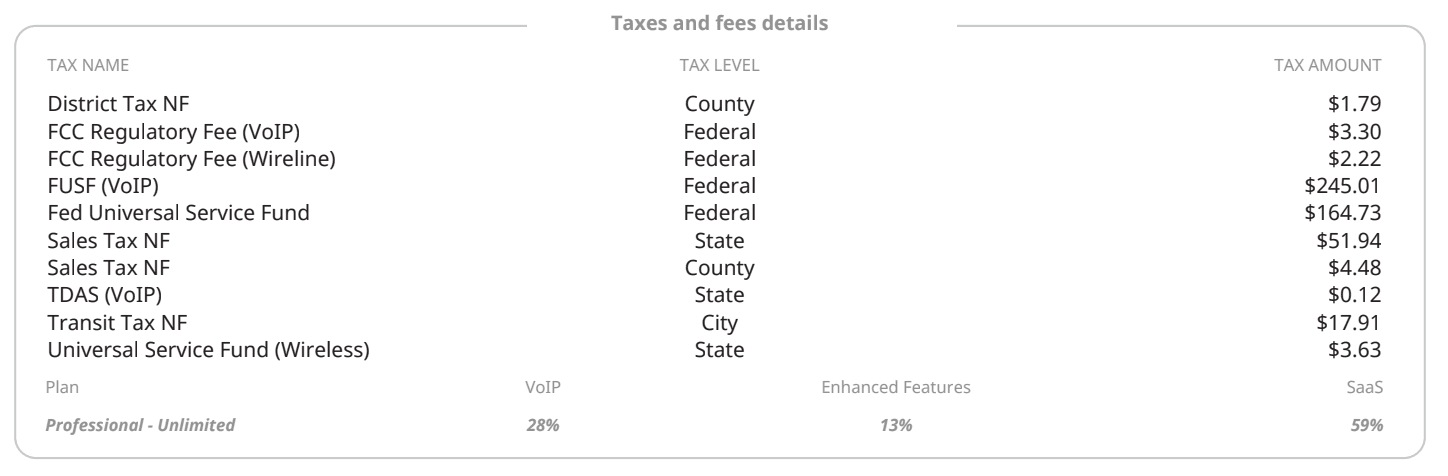The width and height of the screenshot is (1448, 476).
Task: Click the 13% Enhanced Features value
Action: (x=896, y=426)
